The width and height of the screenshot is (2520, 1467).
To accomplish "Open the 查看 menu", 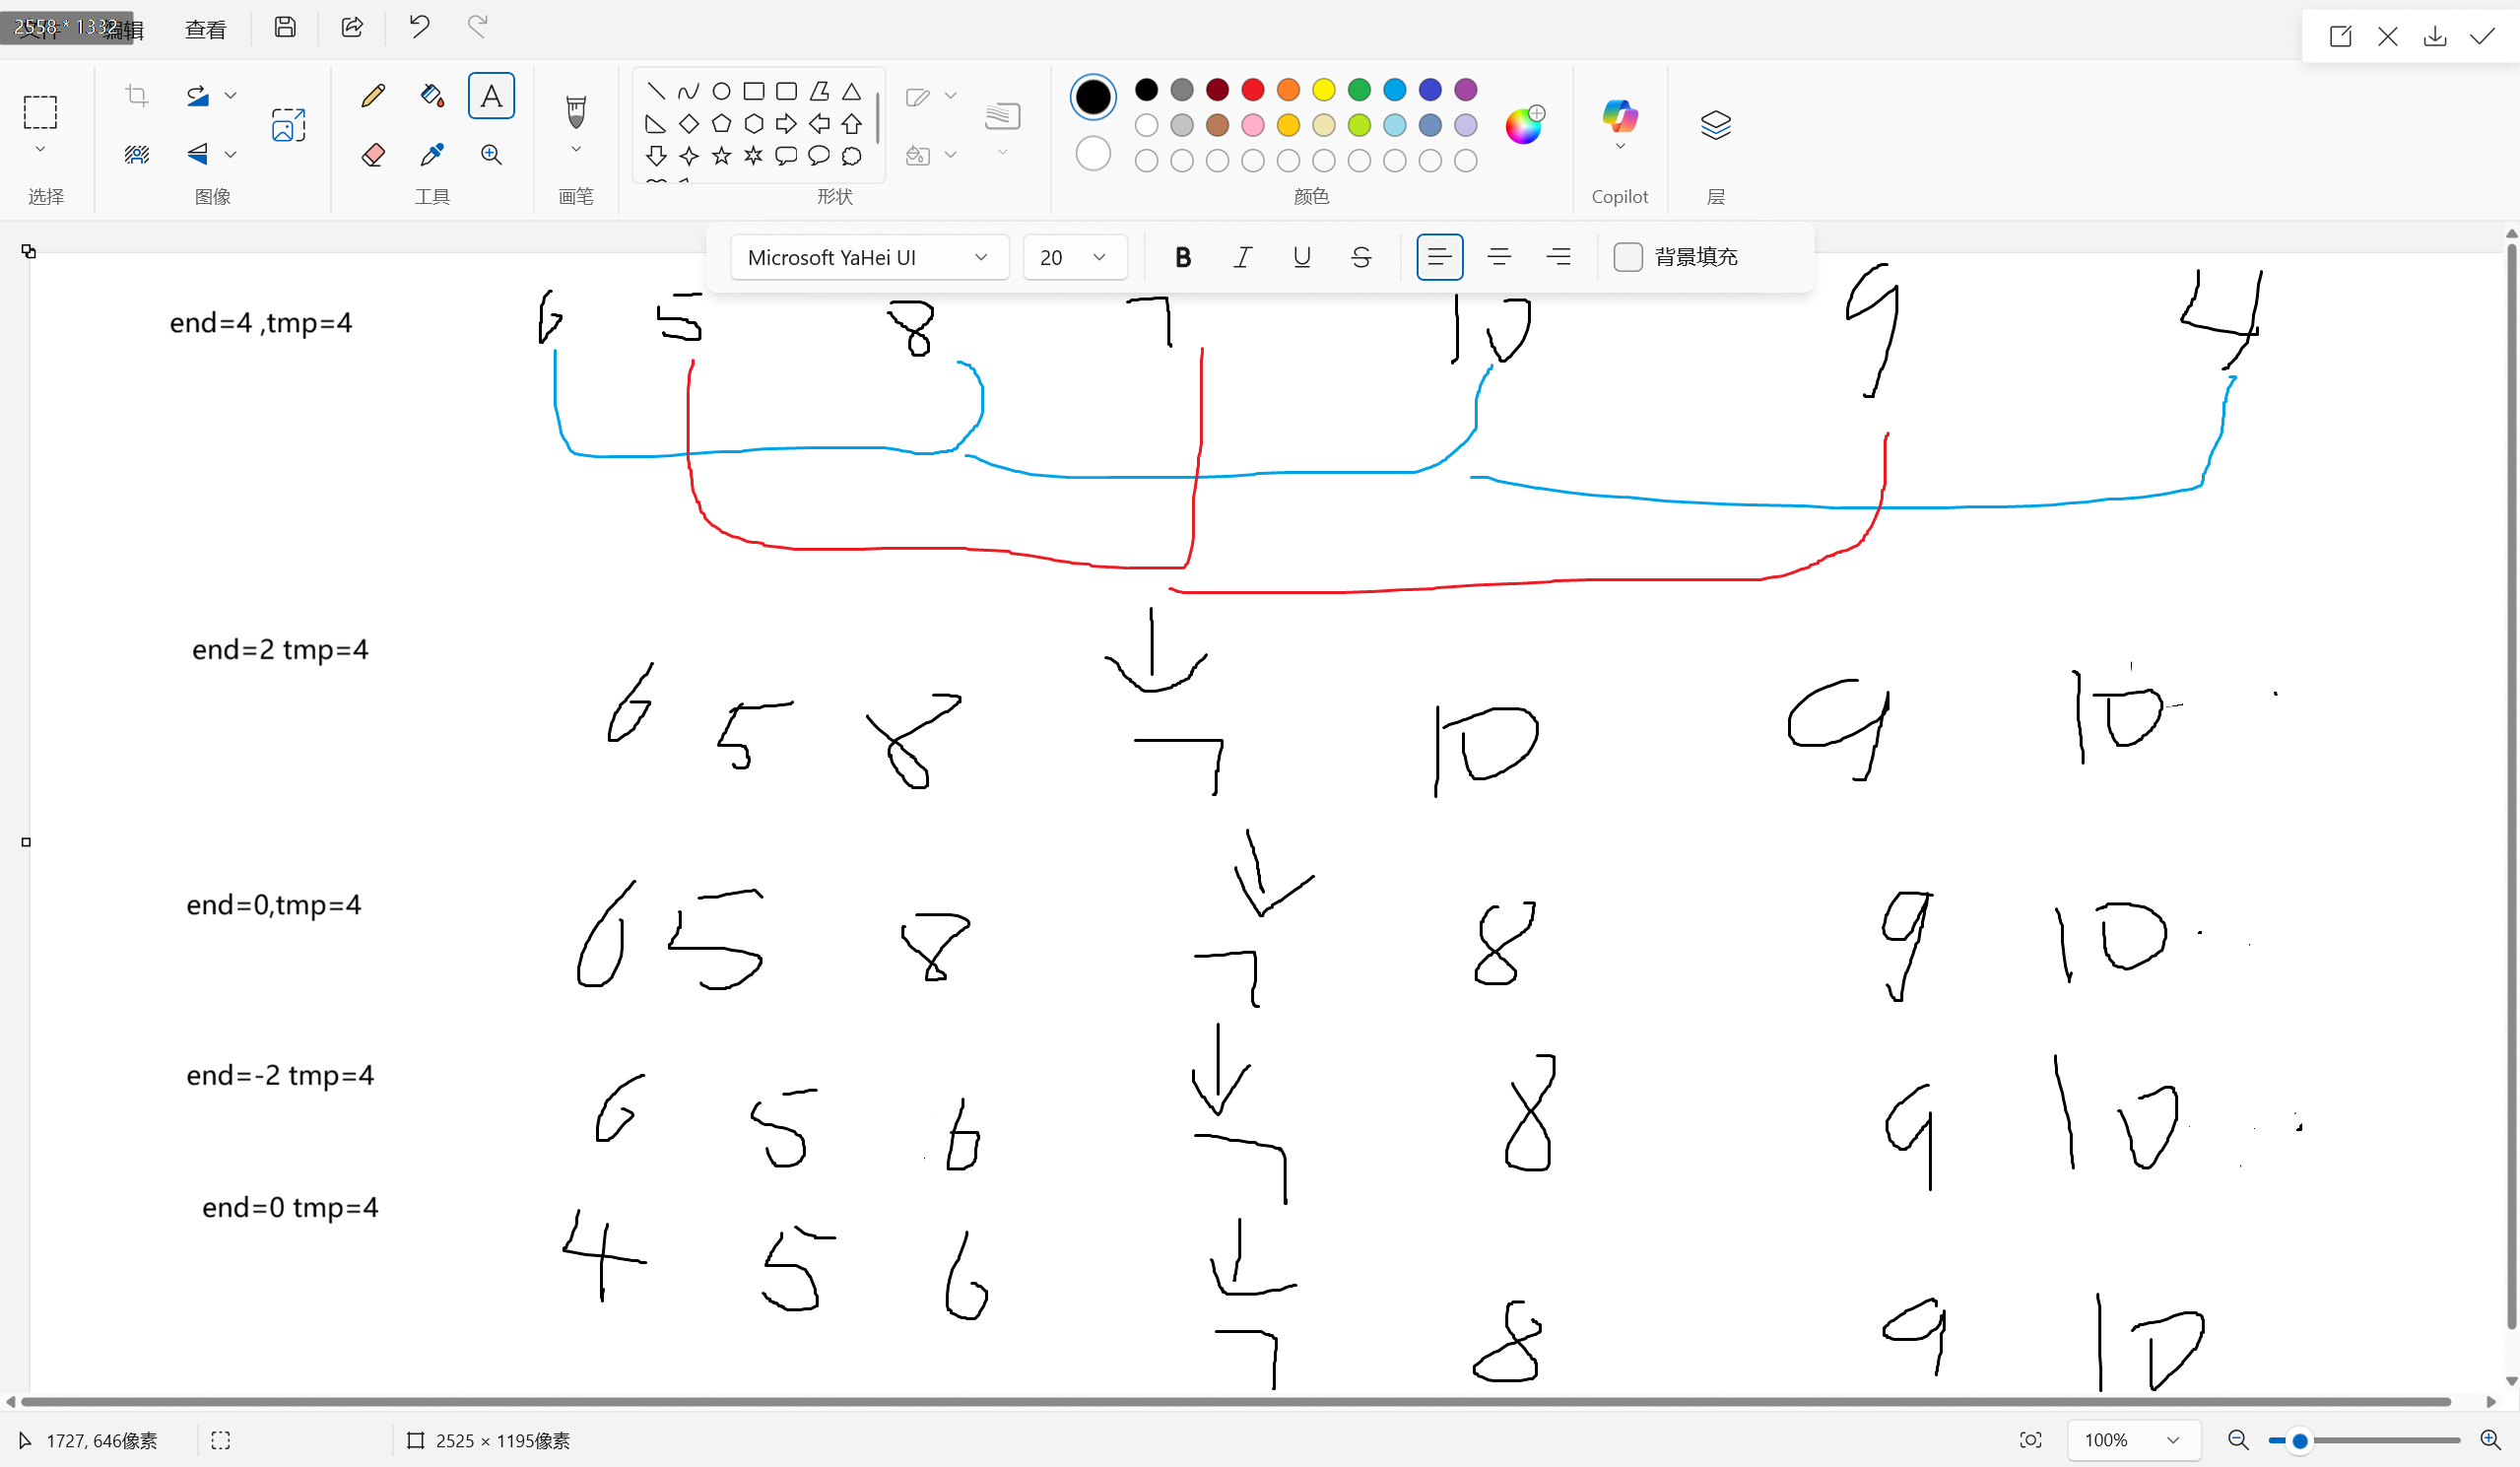I will coord(205,29).
